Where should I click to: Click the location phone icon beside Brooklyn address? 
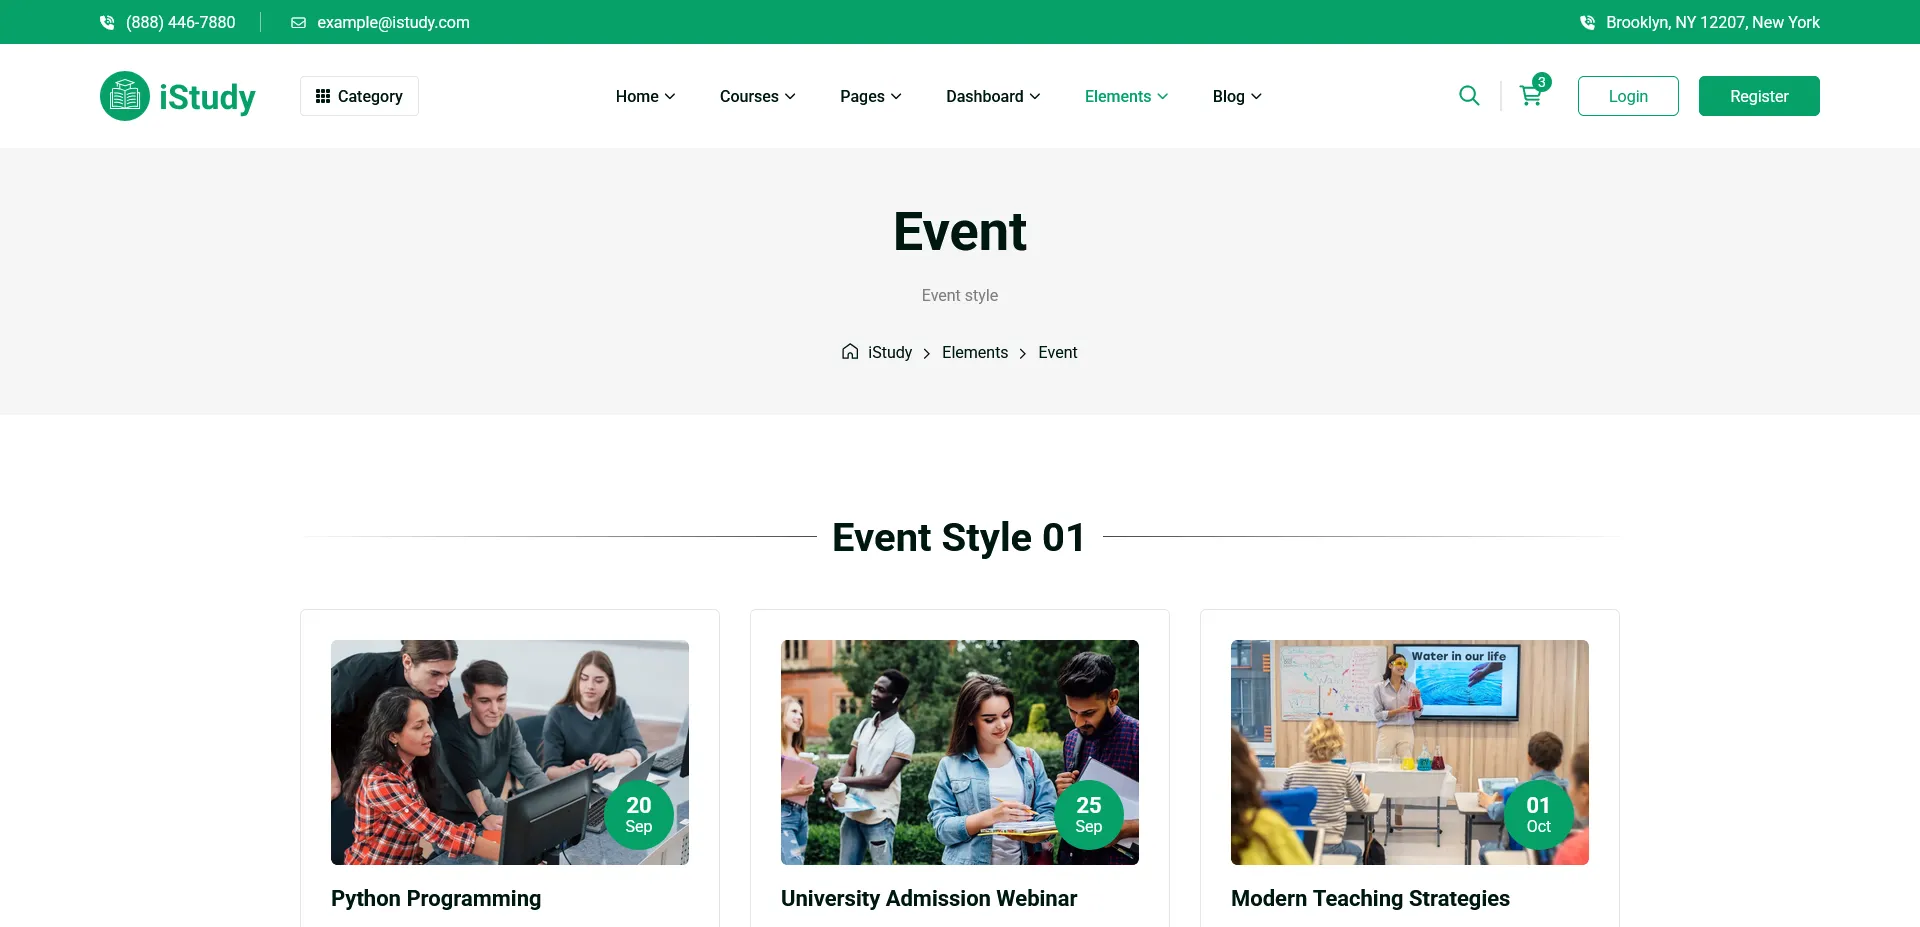[x=1587, y=22]
